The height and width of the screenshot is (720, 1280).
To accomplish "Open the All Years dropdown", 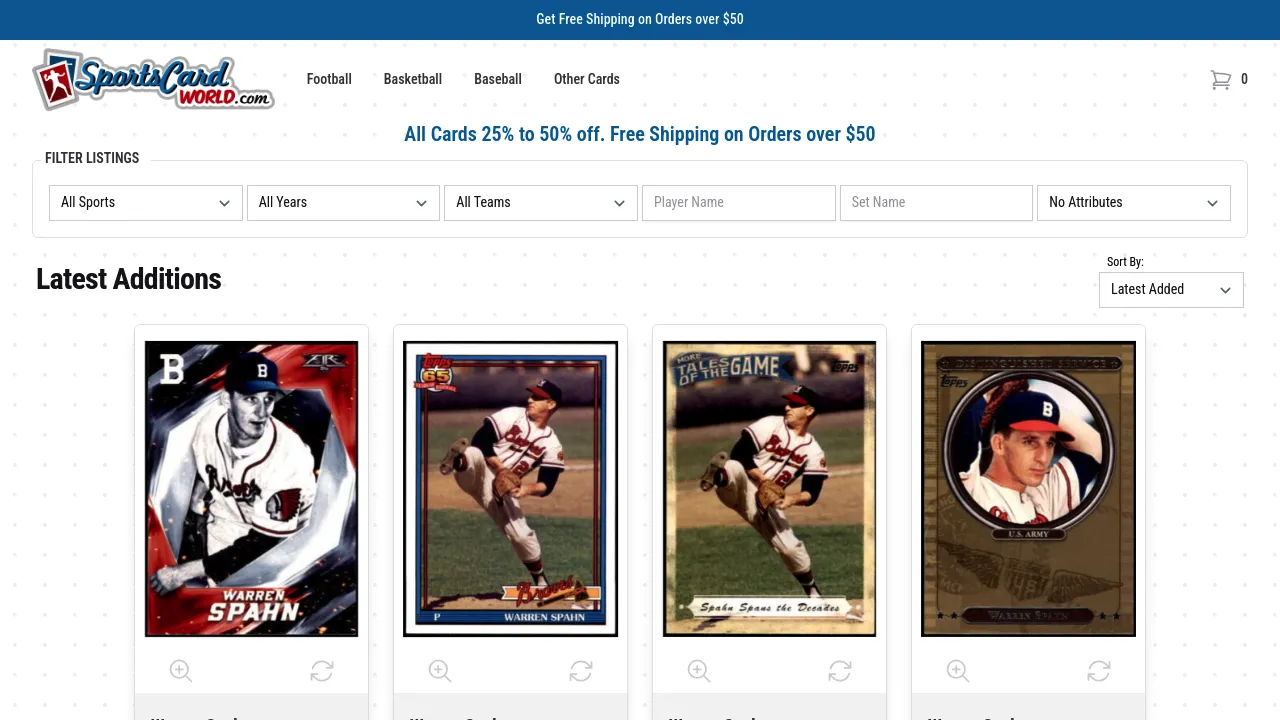I will coord(343,202).
